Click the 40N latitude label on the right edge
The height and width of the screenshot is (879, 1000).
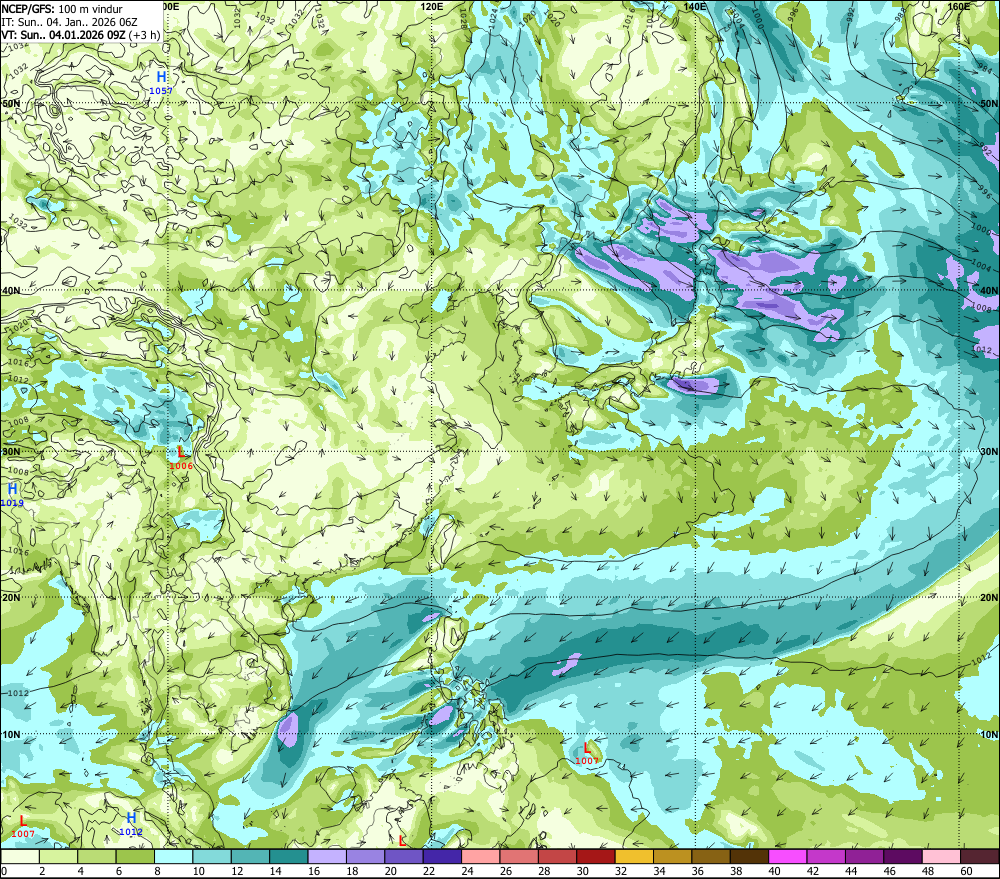(989, 291)
